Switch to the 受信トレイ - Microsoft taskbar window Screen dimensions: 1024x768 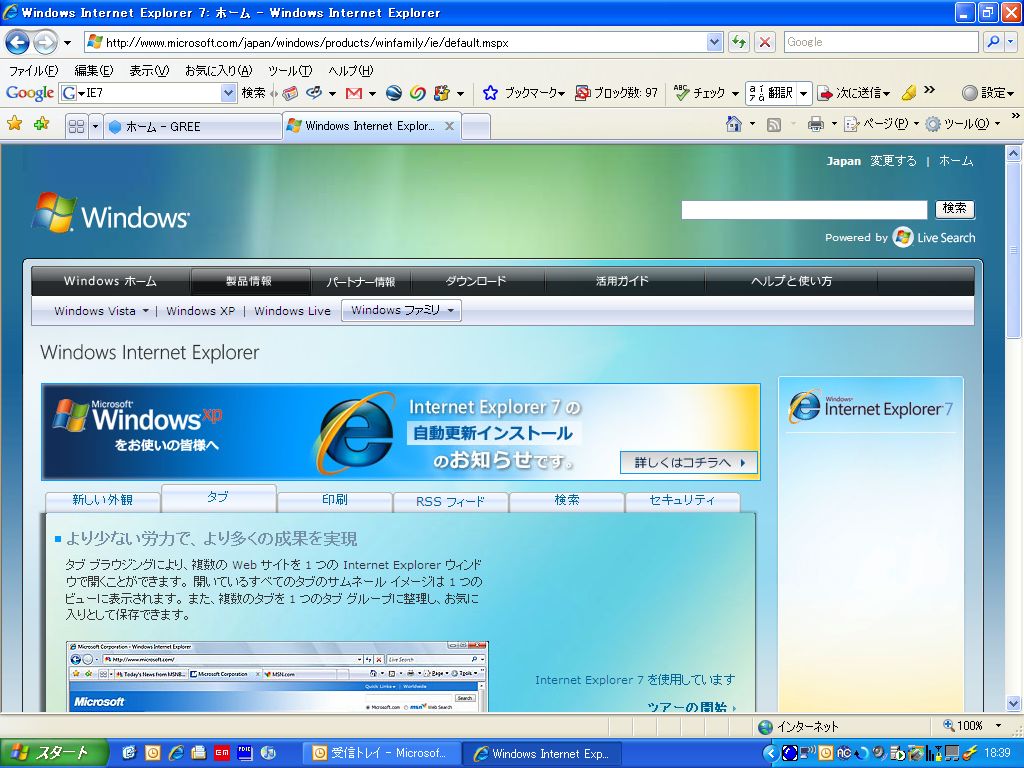click(x=381, y=753)
